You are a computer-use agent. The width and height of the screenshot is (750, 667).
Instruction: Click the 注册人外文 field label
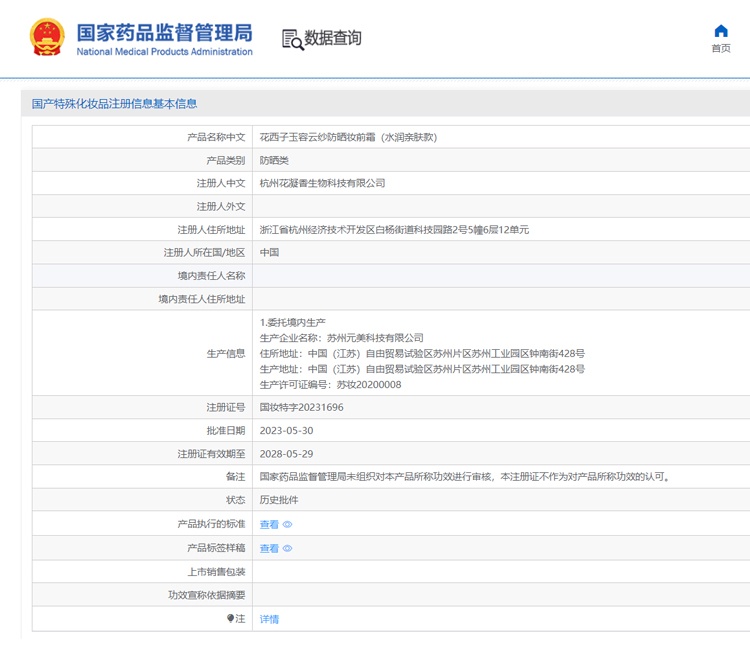pos(221,207)
